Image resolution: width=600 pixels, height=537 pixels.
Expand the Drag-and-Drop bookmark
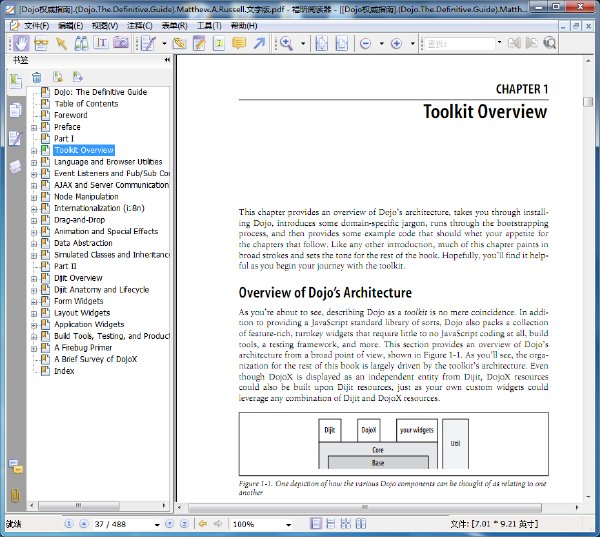(34, 220)
